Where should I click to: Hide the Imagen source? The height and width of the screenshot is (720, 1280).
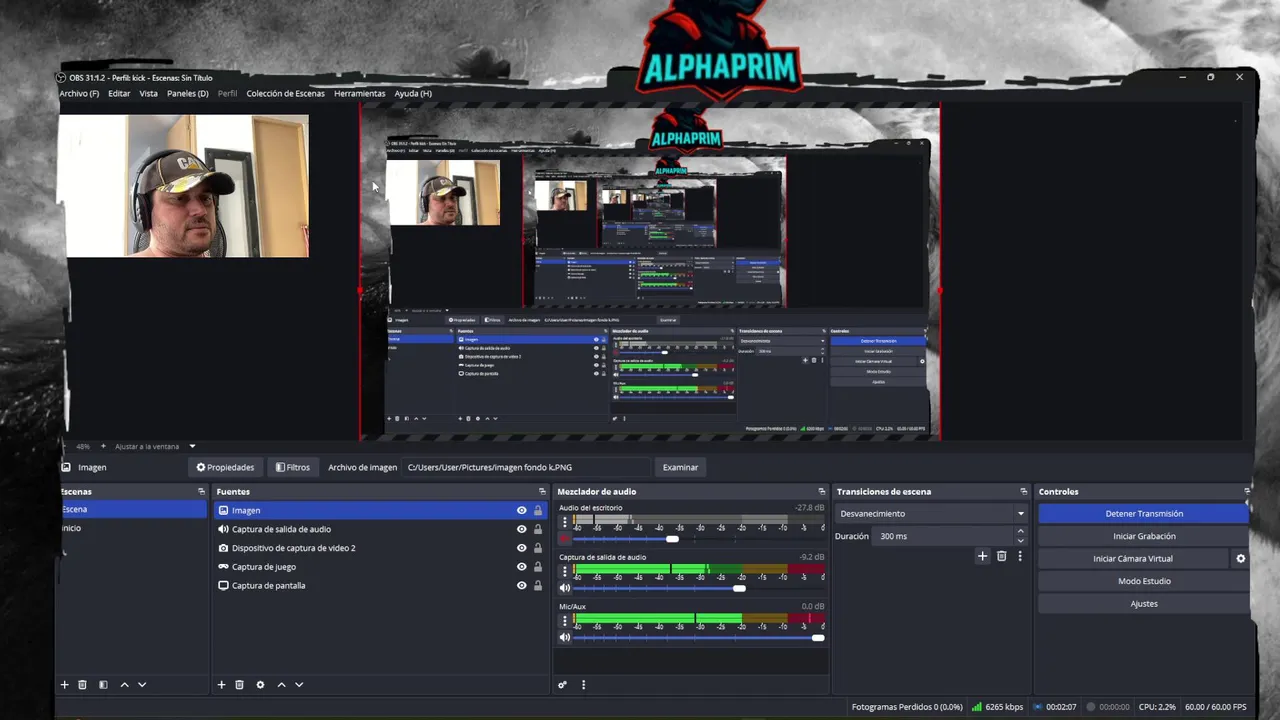pyautogui.click(x=521, y=510)
